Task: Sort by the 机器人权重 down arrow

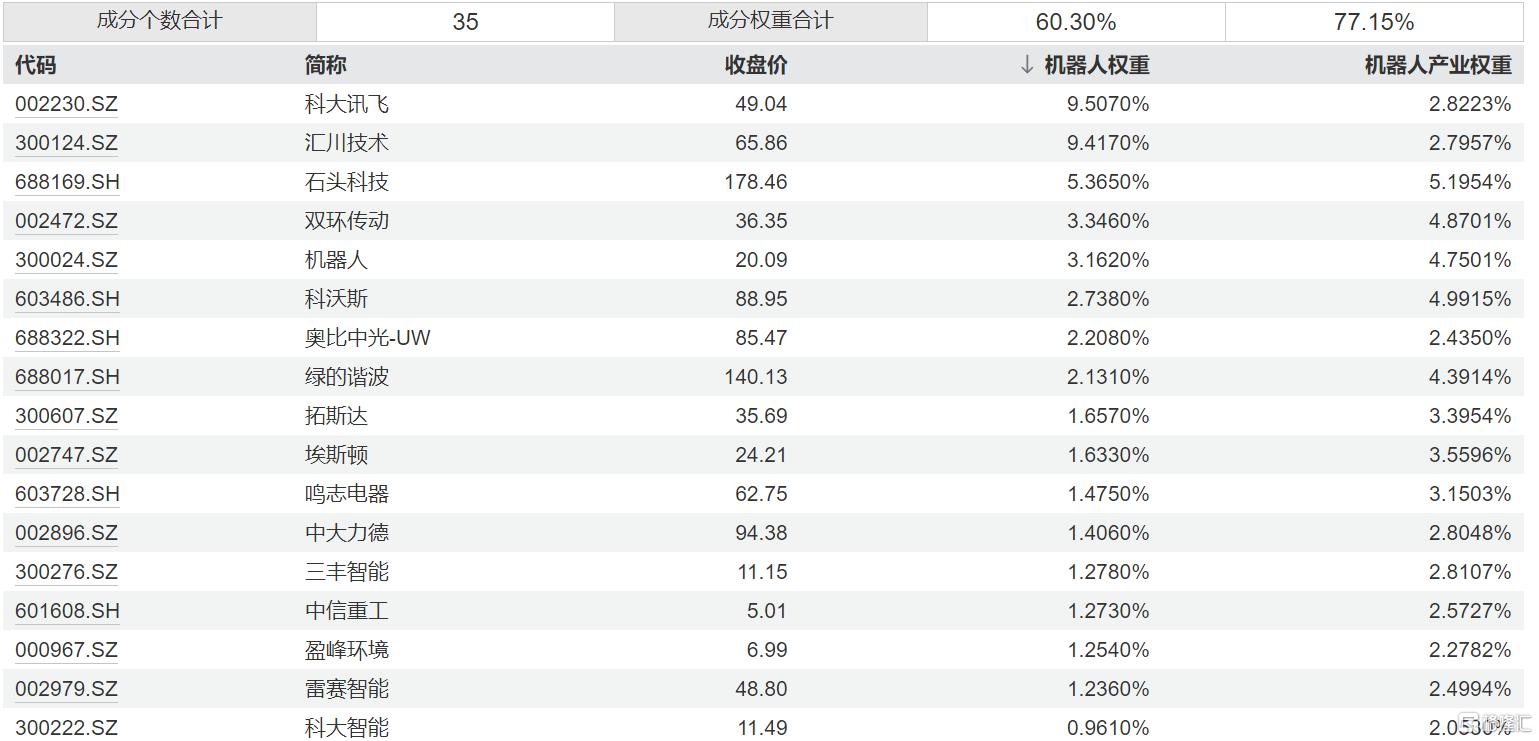Action: pyautogui.click(x=1027, y=65)
